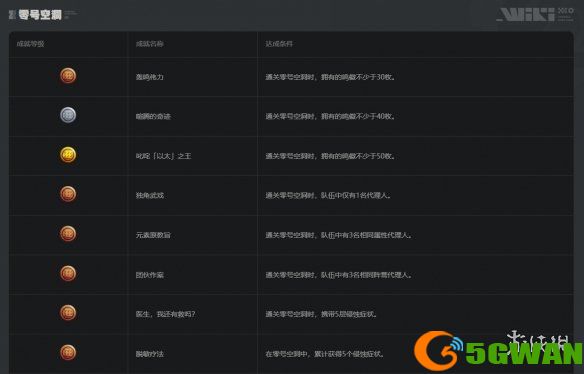Click condition 队伍中仅有1名代理人
584x374 pixels.
coord(328,196)
